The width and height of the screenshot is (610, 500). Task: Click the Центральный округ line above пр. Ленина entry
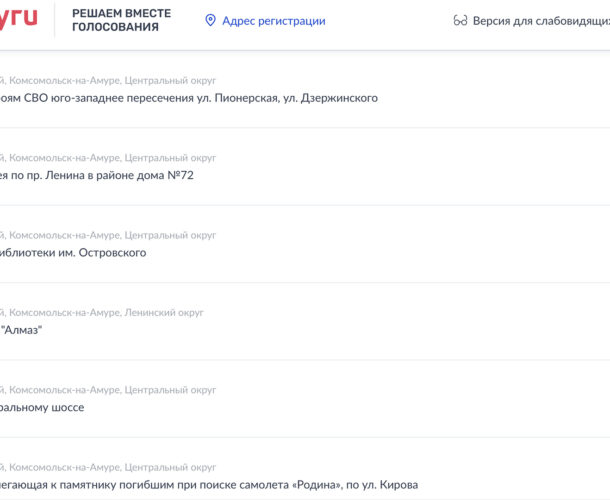[x=108, y=158]
